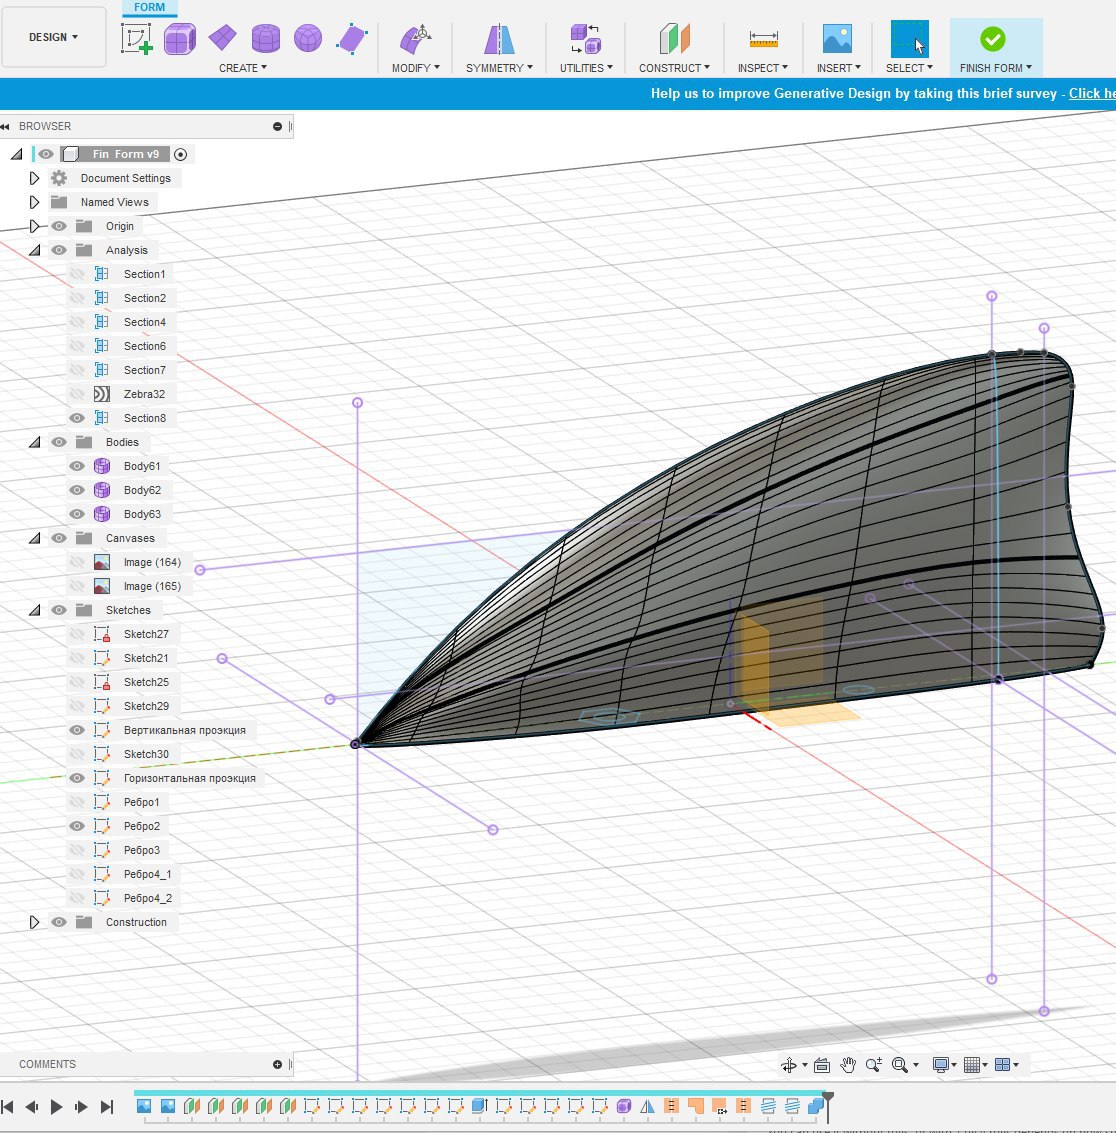Expand the Construction folder

click(x=34, y=922)
